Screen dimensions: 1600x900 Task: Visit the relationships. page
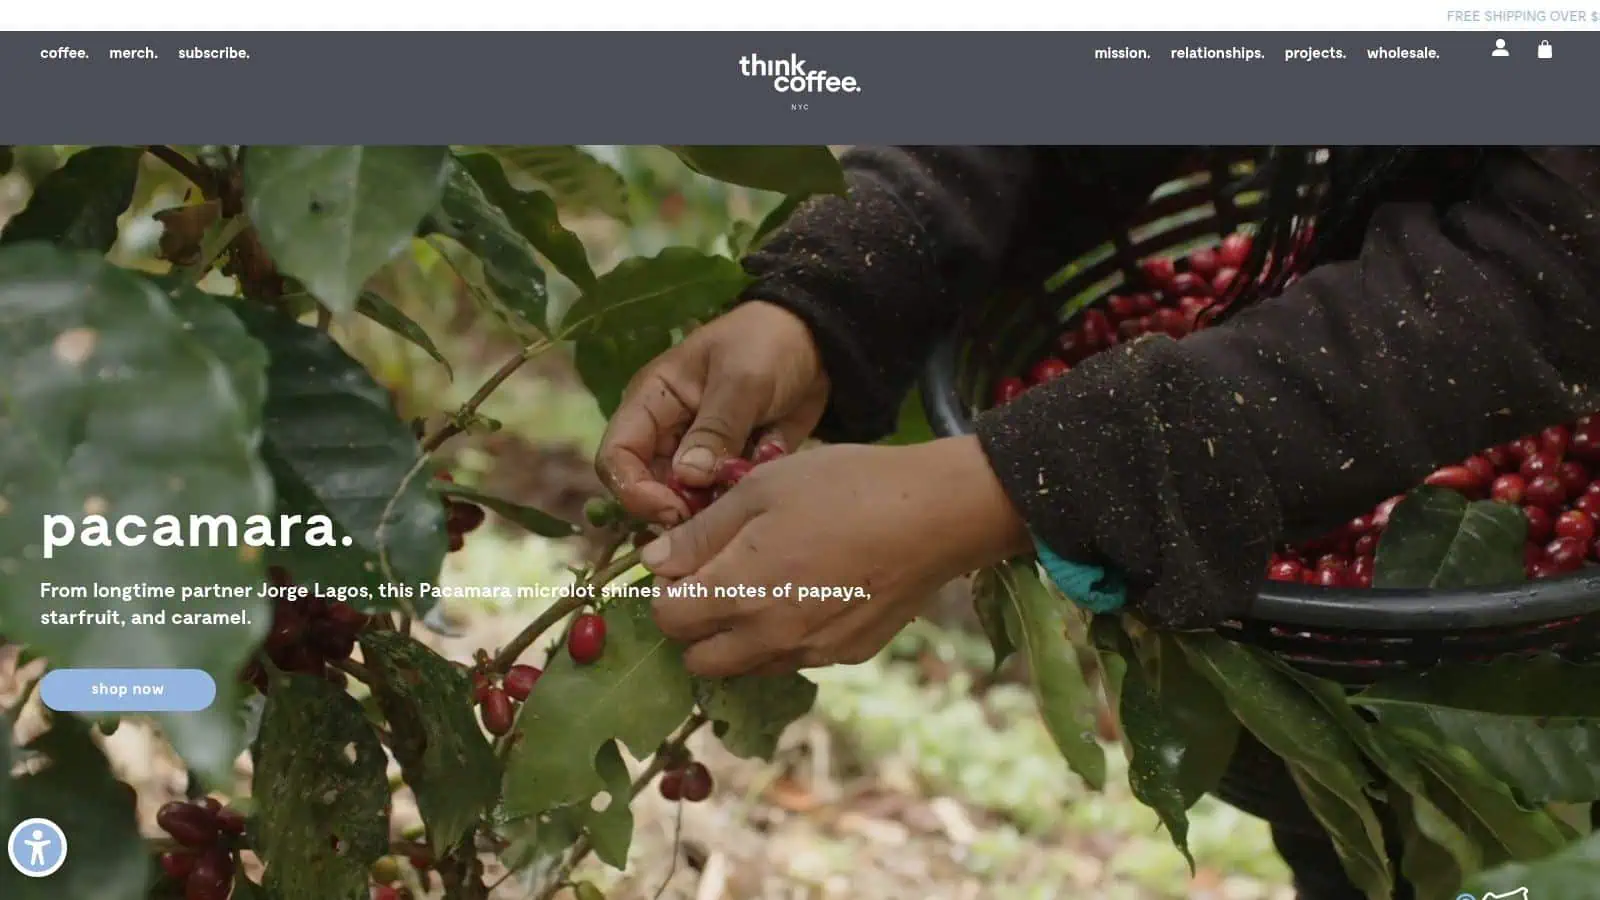pyautogui.click(x=1217, y=53)
